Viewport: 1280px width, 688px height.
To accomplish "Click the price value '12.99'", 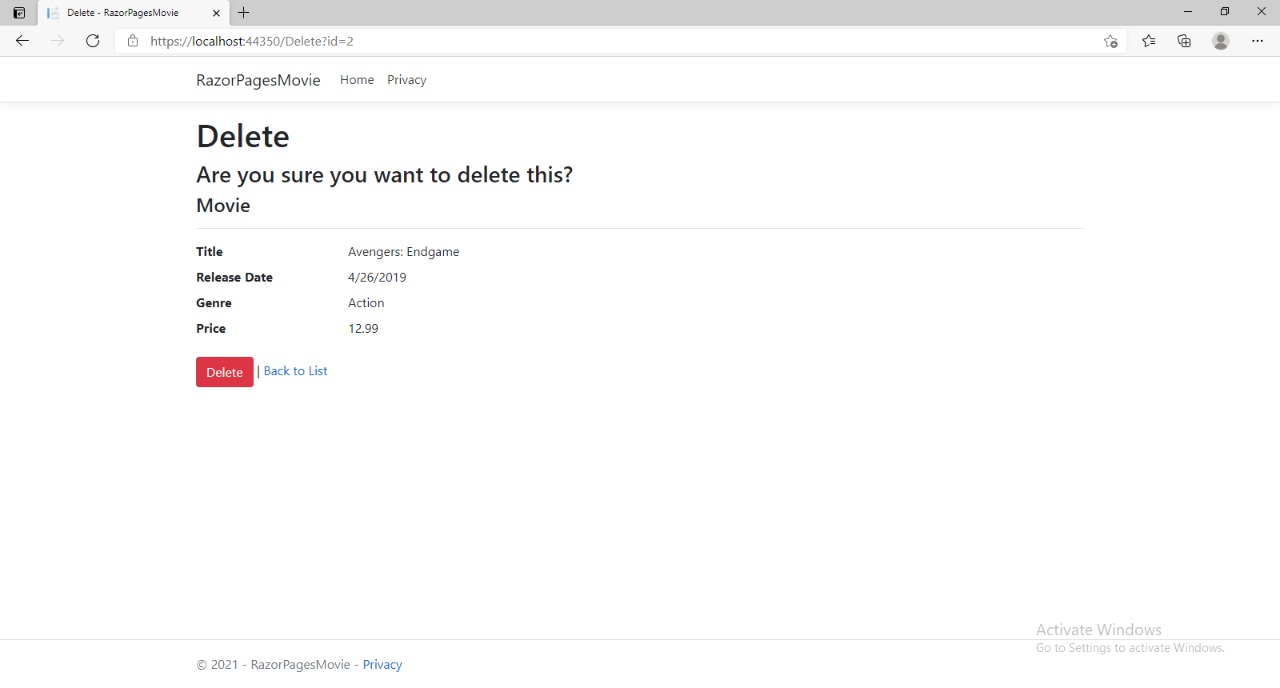I will point(363,329).
